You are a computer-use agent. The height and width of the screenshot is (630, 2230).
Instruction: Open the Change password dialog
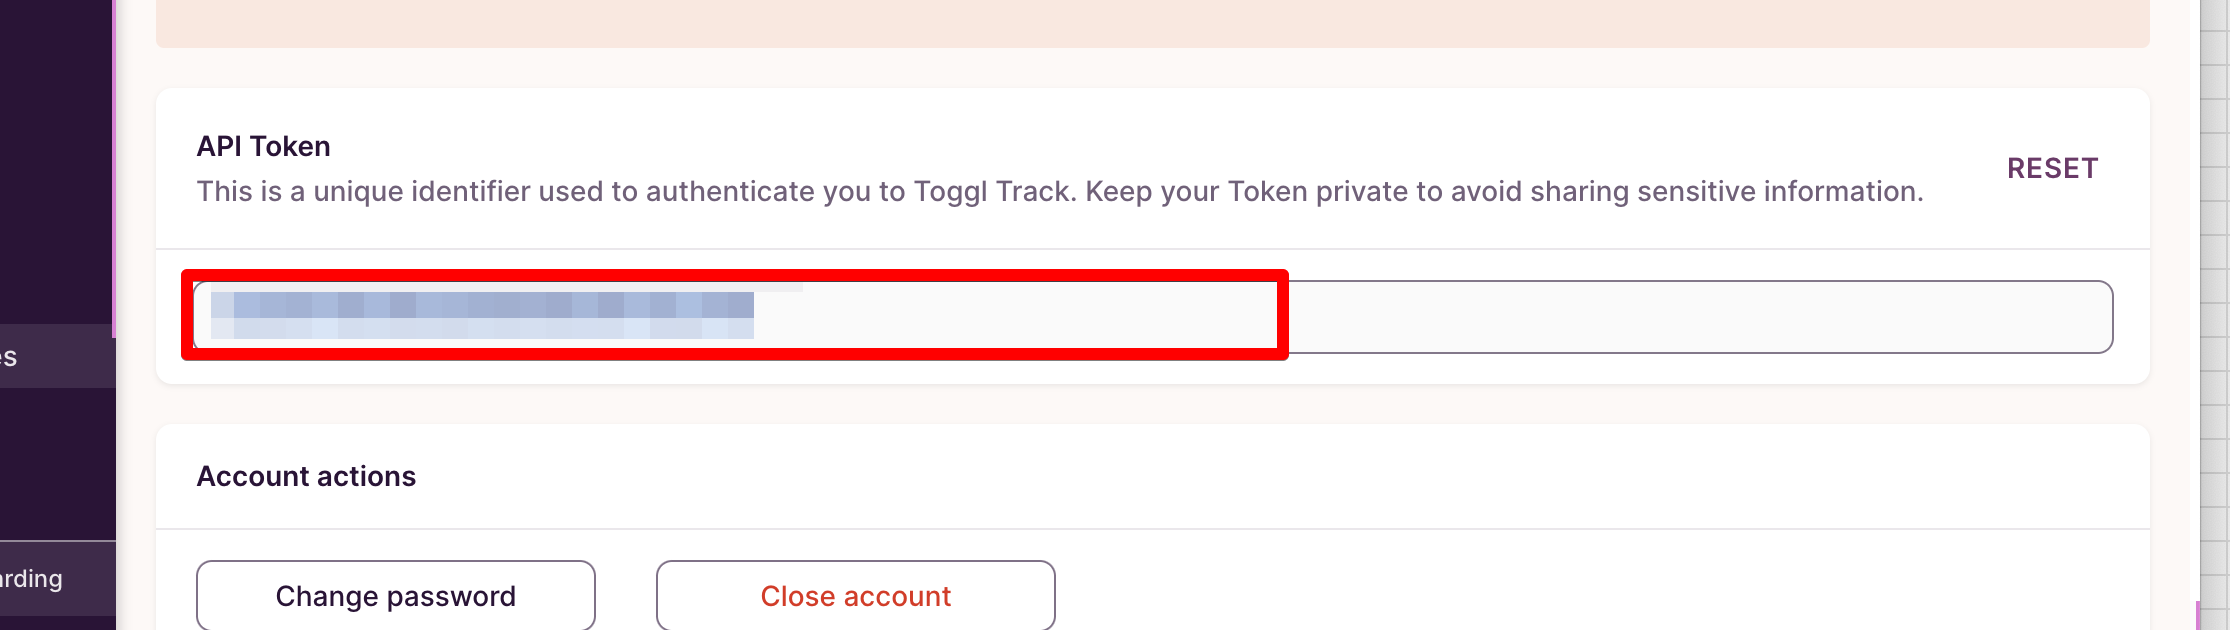tap(395, 596)
